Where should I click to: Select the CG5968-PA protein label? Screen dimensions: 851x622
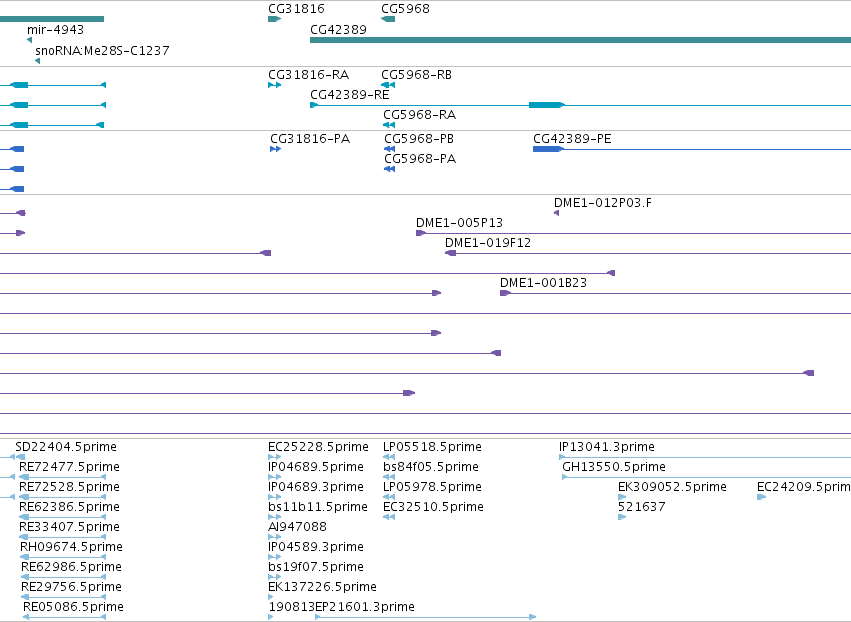tap(420, 159)
